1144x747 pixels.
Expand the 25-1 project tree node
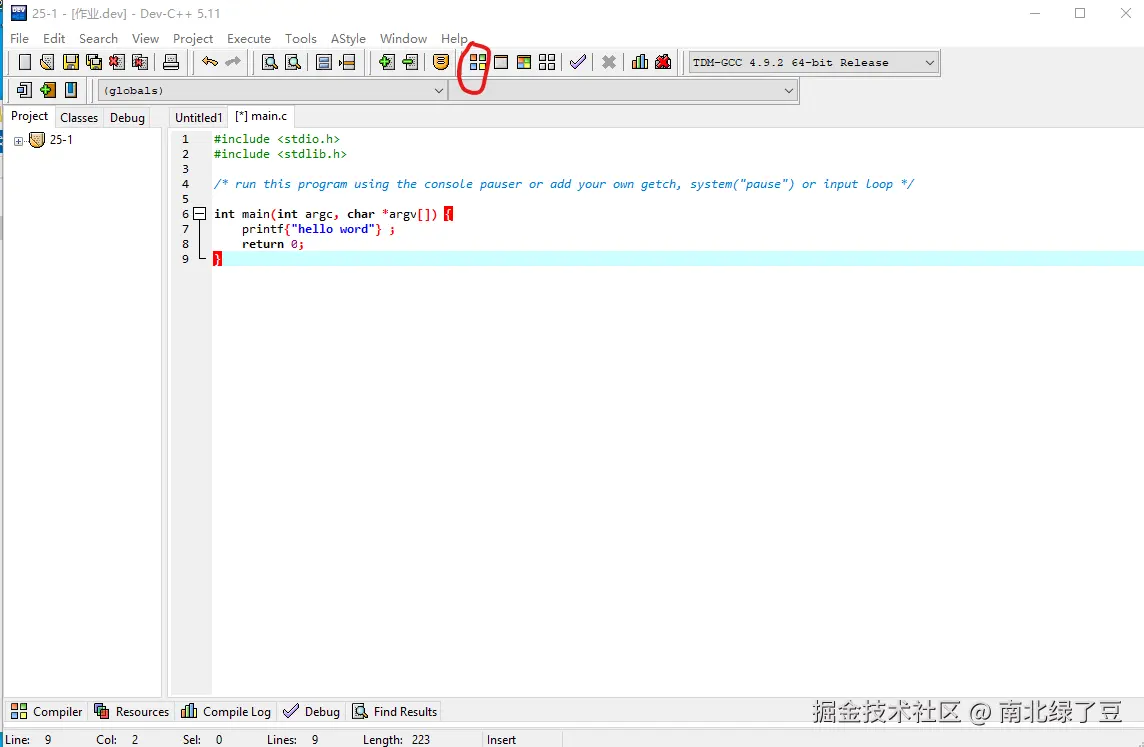tap(18, 141)
